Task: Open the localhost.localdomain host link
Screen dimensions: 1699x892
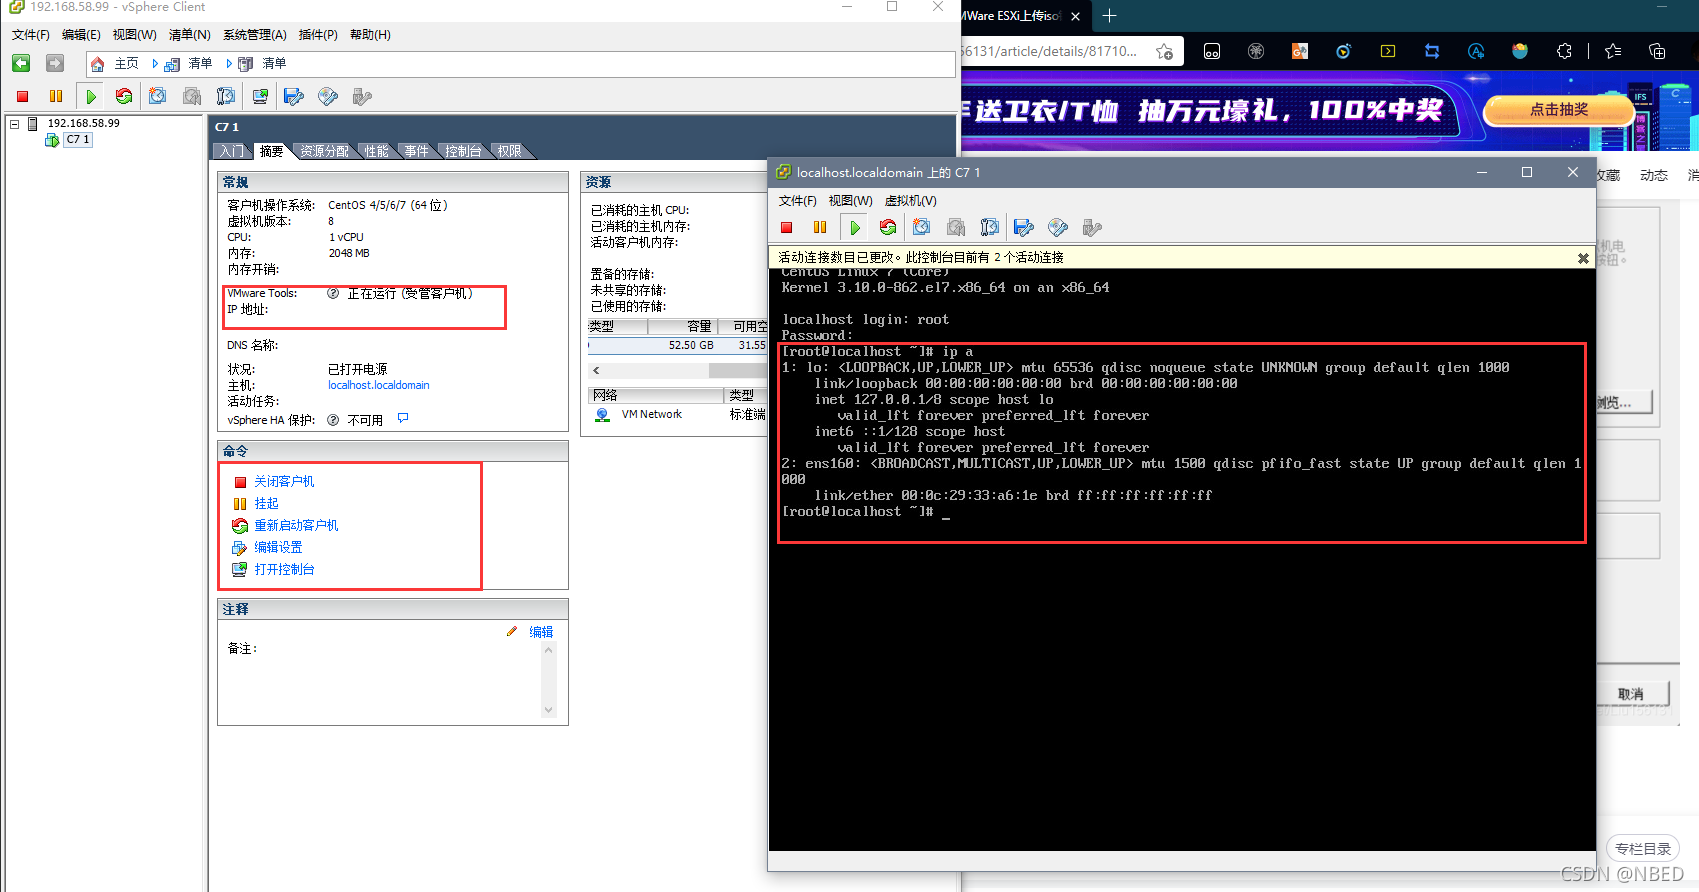Action: click(x=379, y=385)
